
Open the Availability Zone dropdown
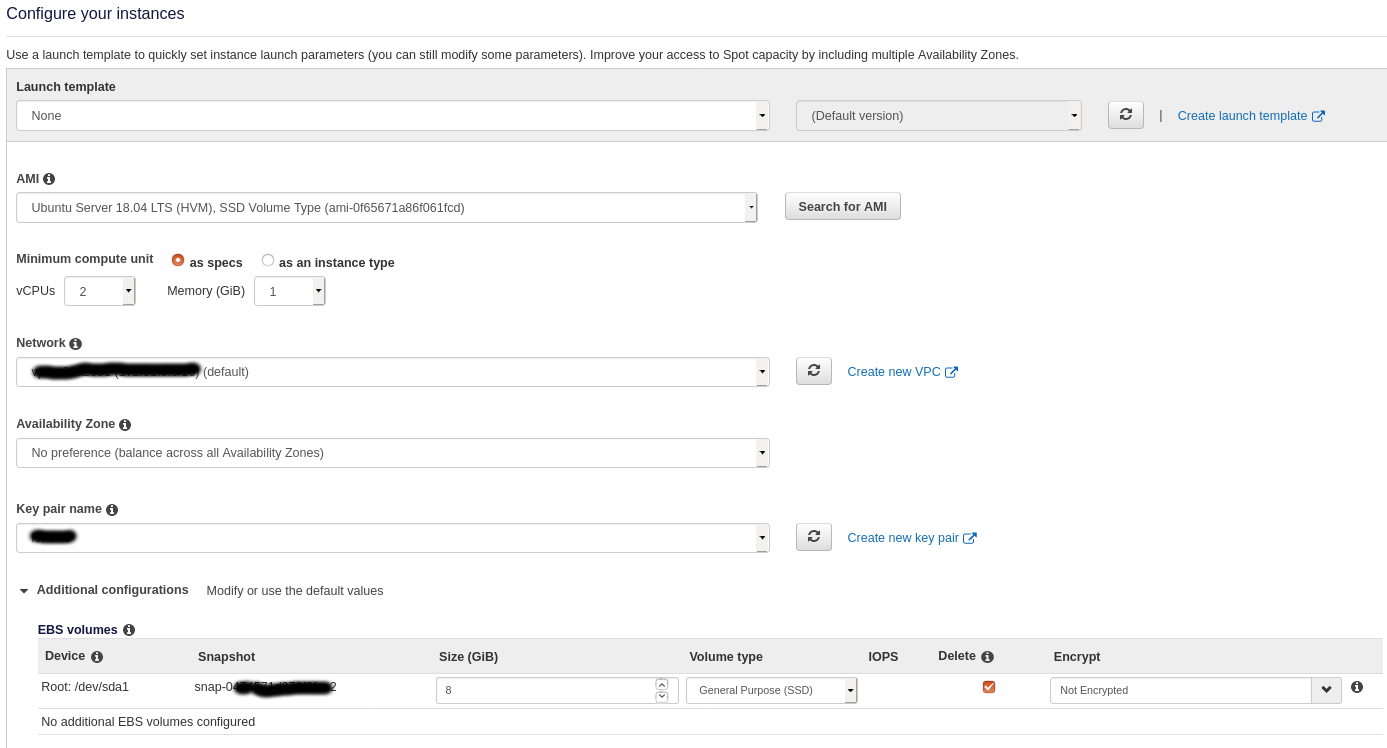392,453
